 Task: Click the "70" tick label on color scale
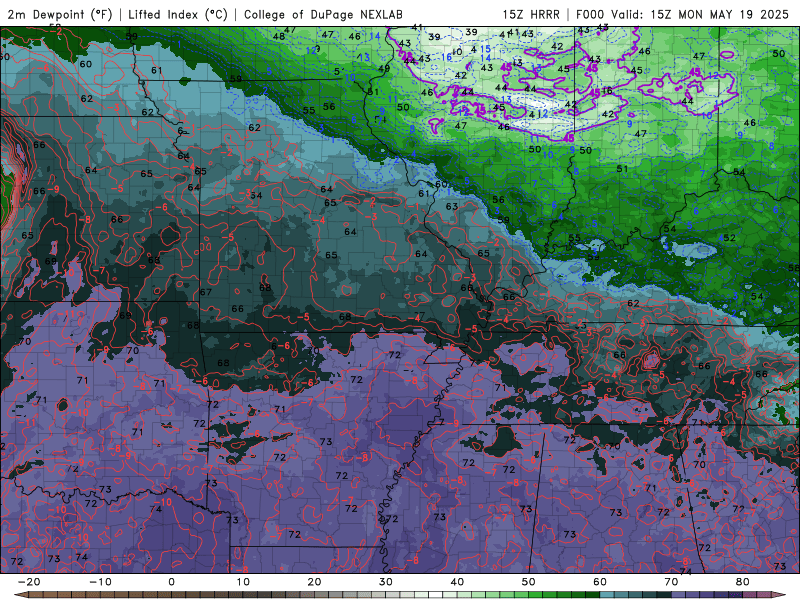(671, 582)
